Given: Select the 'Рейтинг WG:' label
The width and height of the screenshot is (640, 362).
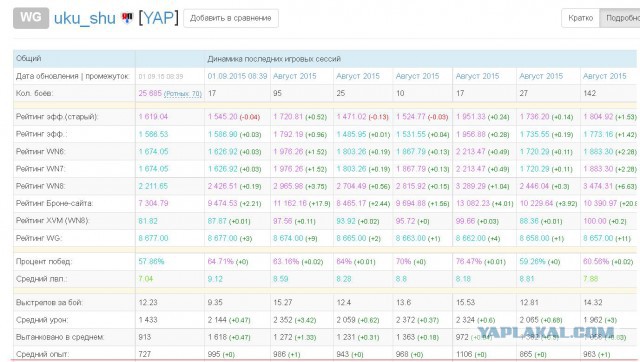Looking at the screenshot, I should [39, 238].
